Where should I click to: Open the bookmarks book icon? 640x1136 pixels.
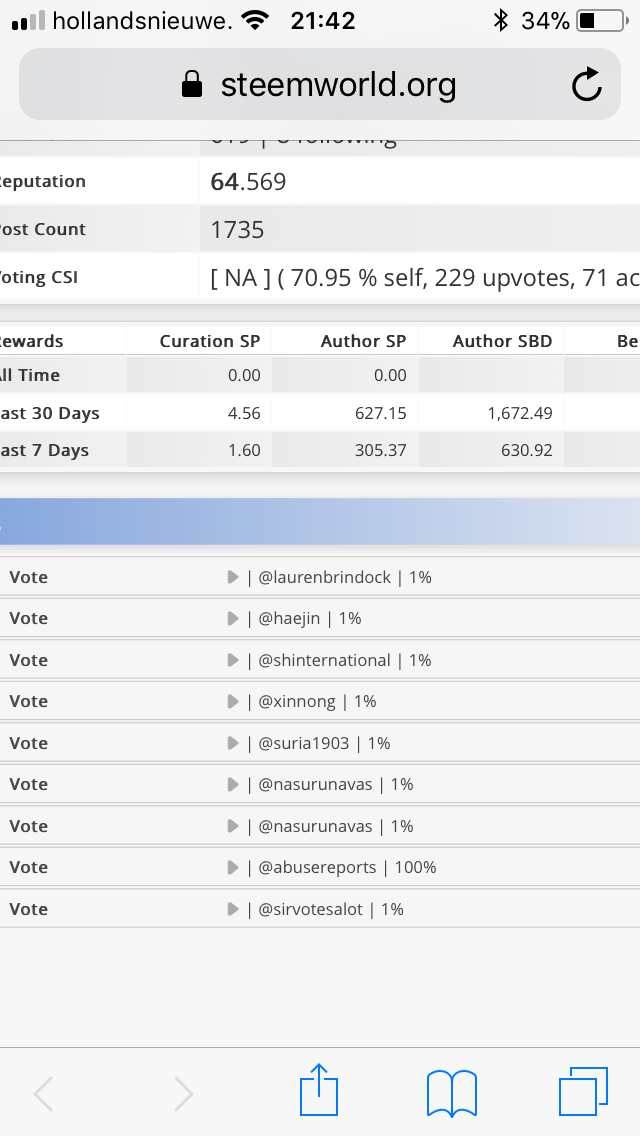coord(452,1093)
